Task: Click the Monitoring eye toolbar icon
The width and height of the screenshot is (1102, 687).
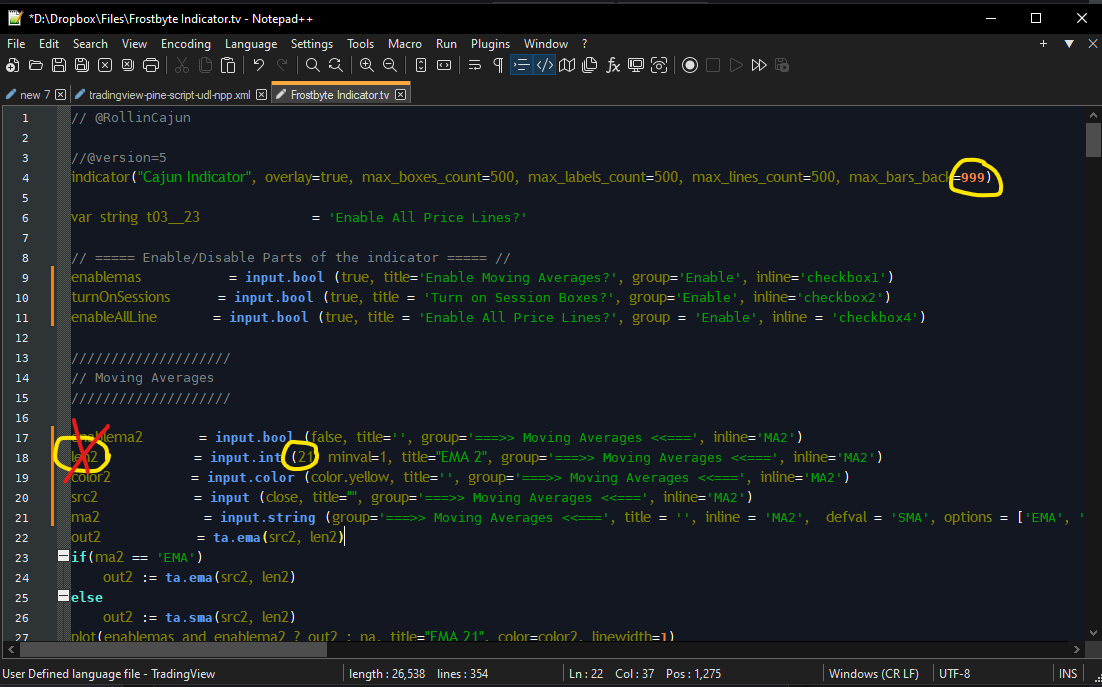Action: 659,65
